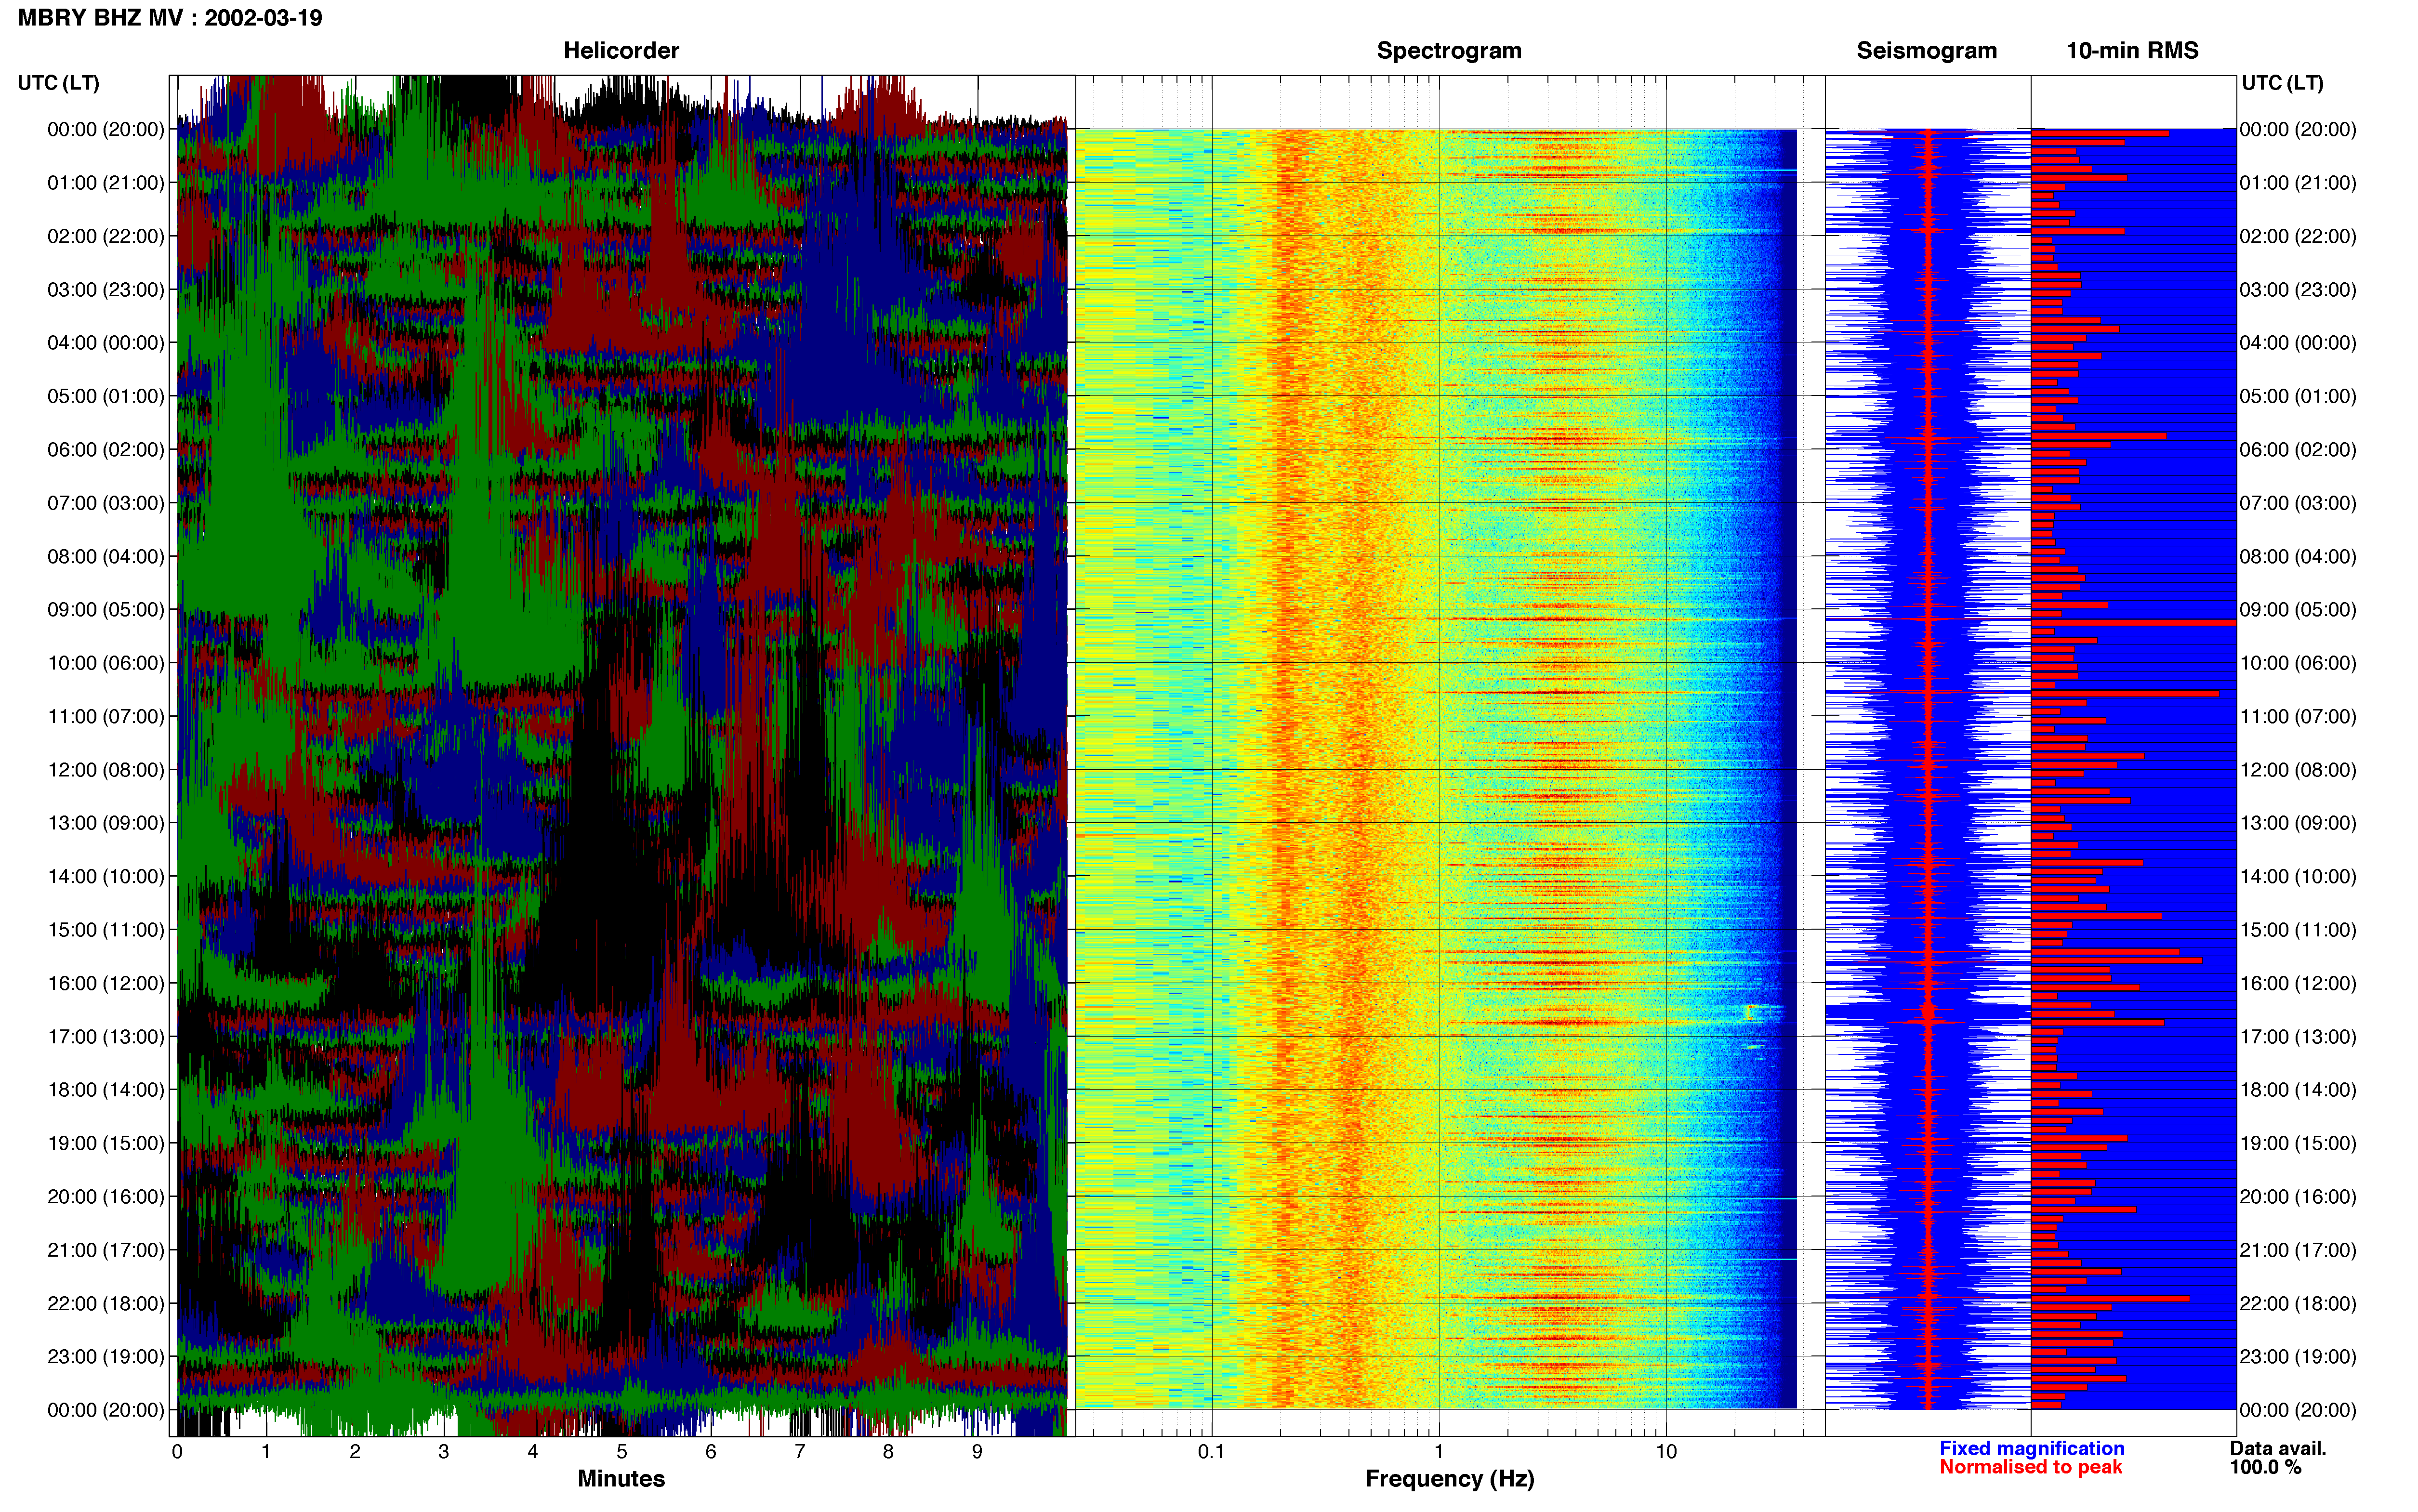Click the right-side 'UTC (LT)' axis header
Screen dimensions: 2418x1512
coord(2282,83)
